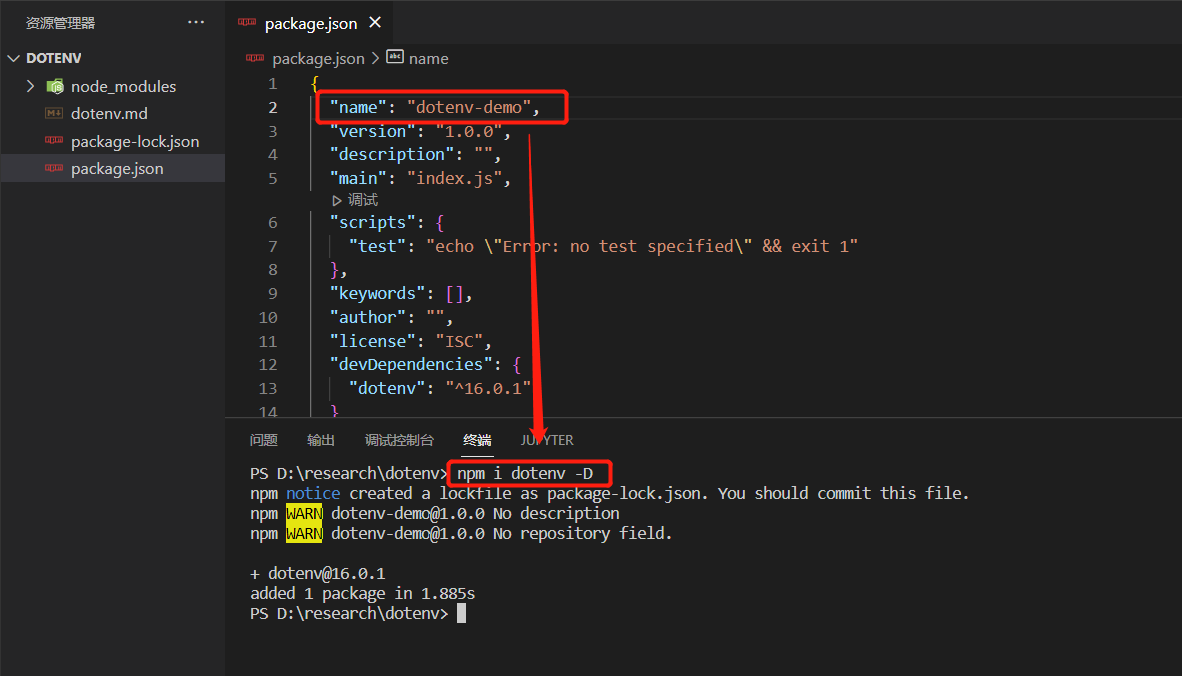
Task: Click package.json in the breadcrumb path
Action: [318, 59]
